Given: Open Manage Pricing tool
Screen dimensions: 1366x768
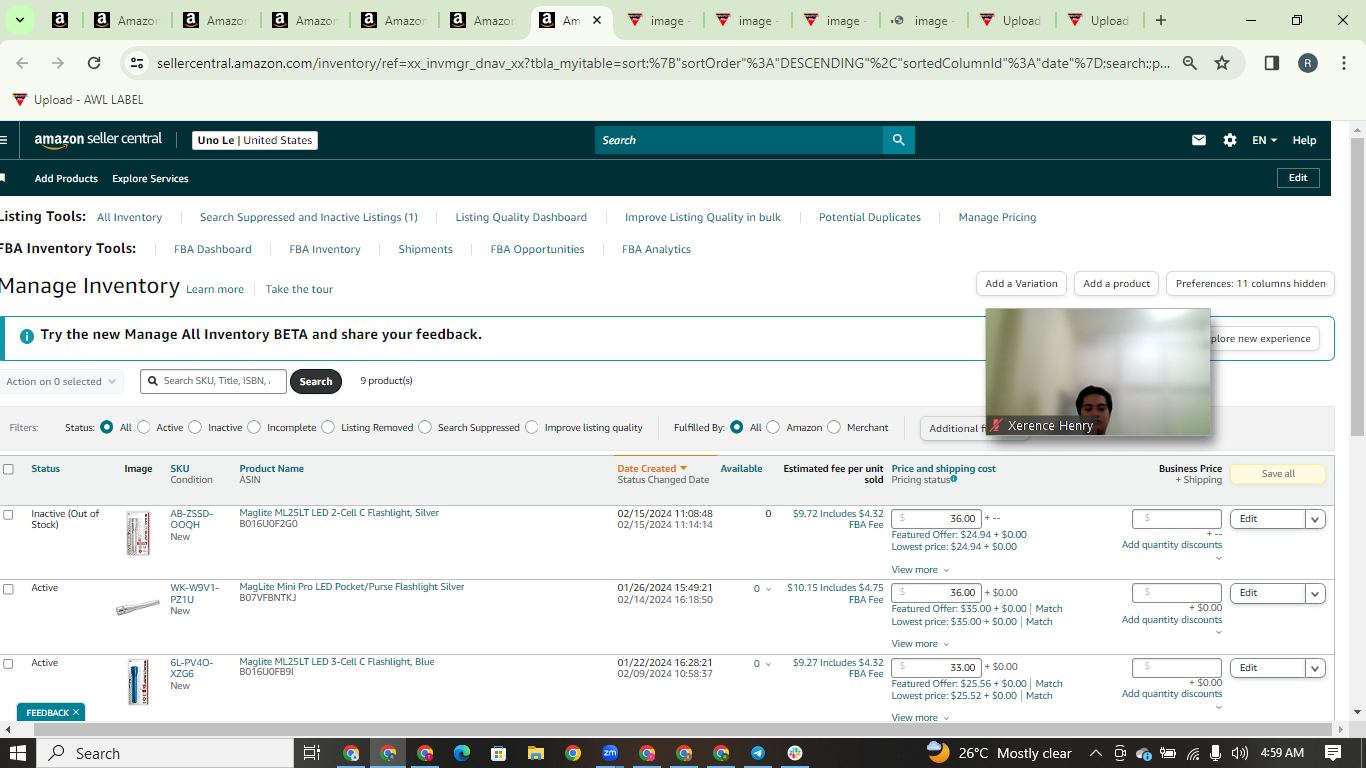Looking at the screenshot, I should point(997,217).
